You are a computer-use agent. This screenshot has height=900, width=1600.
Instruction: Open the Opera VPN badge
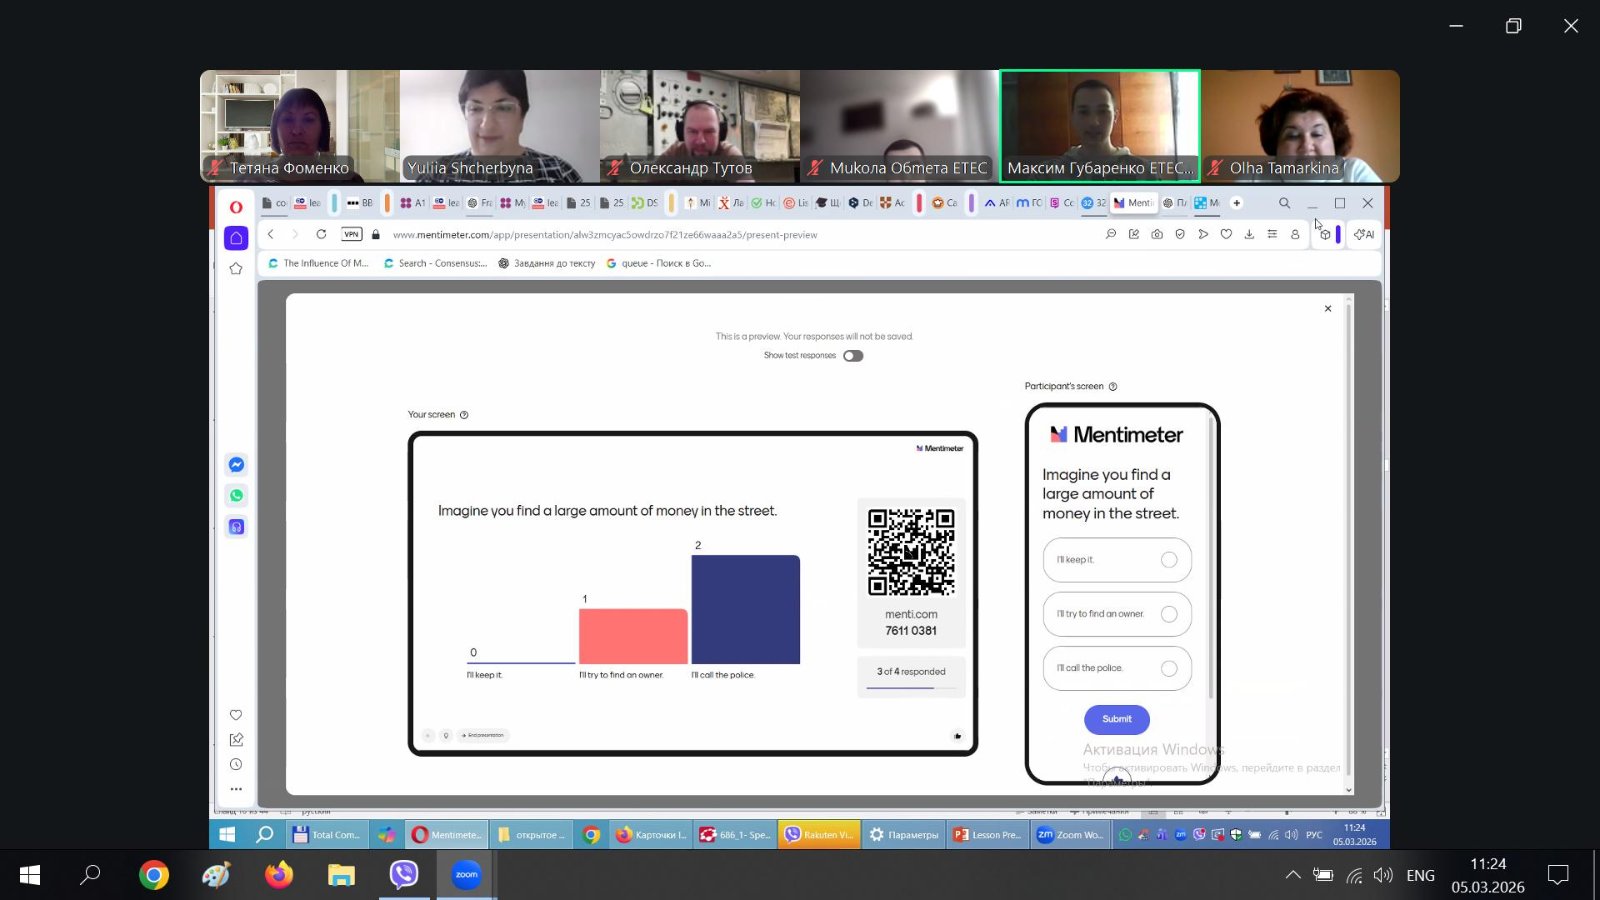pyautogui.click(x=351, y=234)
